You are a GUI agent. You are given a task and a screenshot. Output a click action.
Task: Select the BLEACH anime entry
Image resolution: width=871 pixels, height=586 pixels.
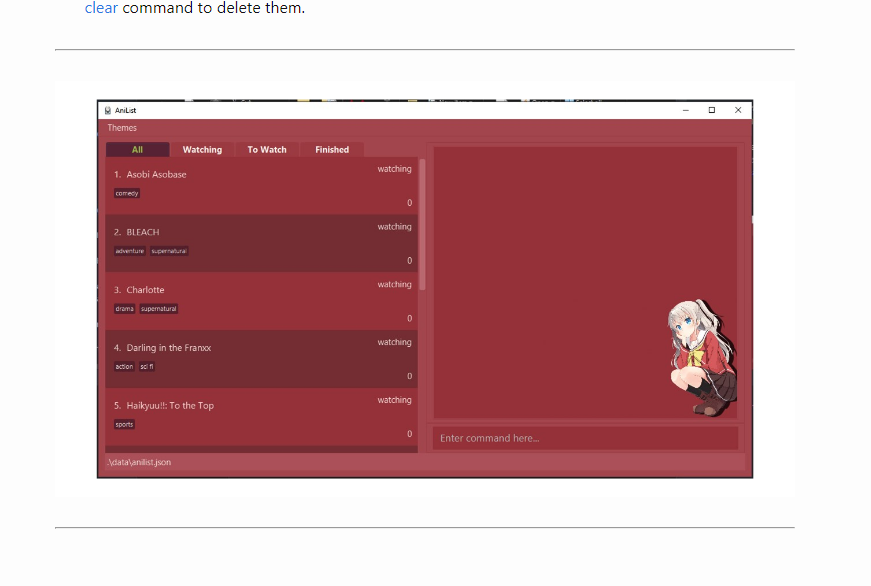coord(261,243)
